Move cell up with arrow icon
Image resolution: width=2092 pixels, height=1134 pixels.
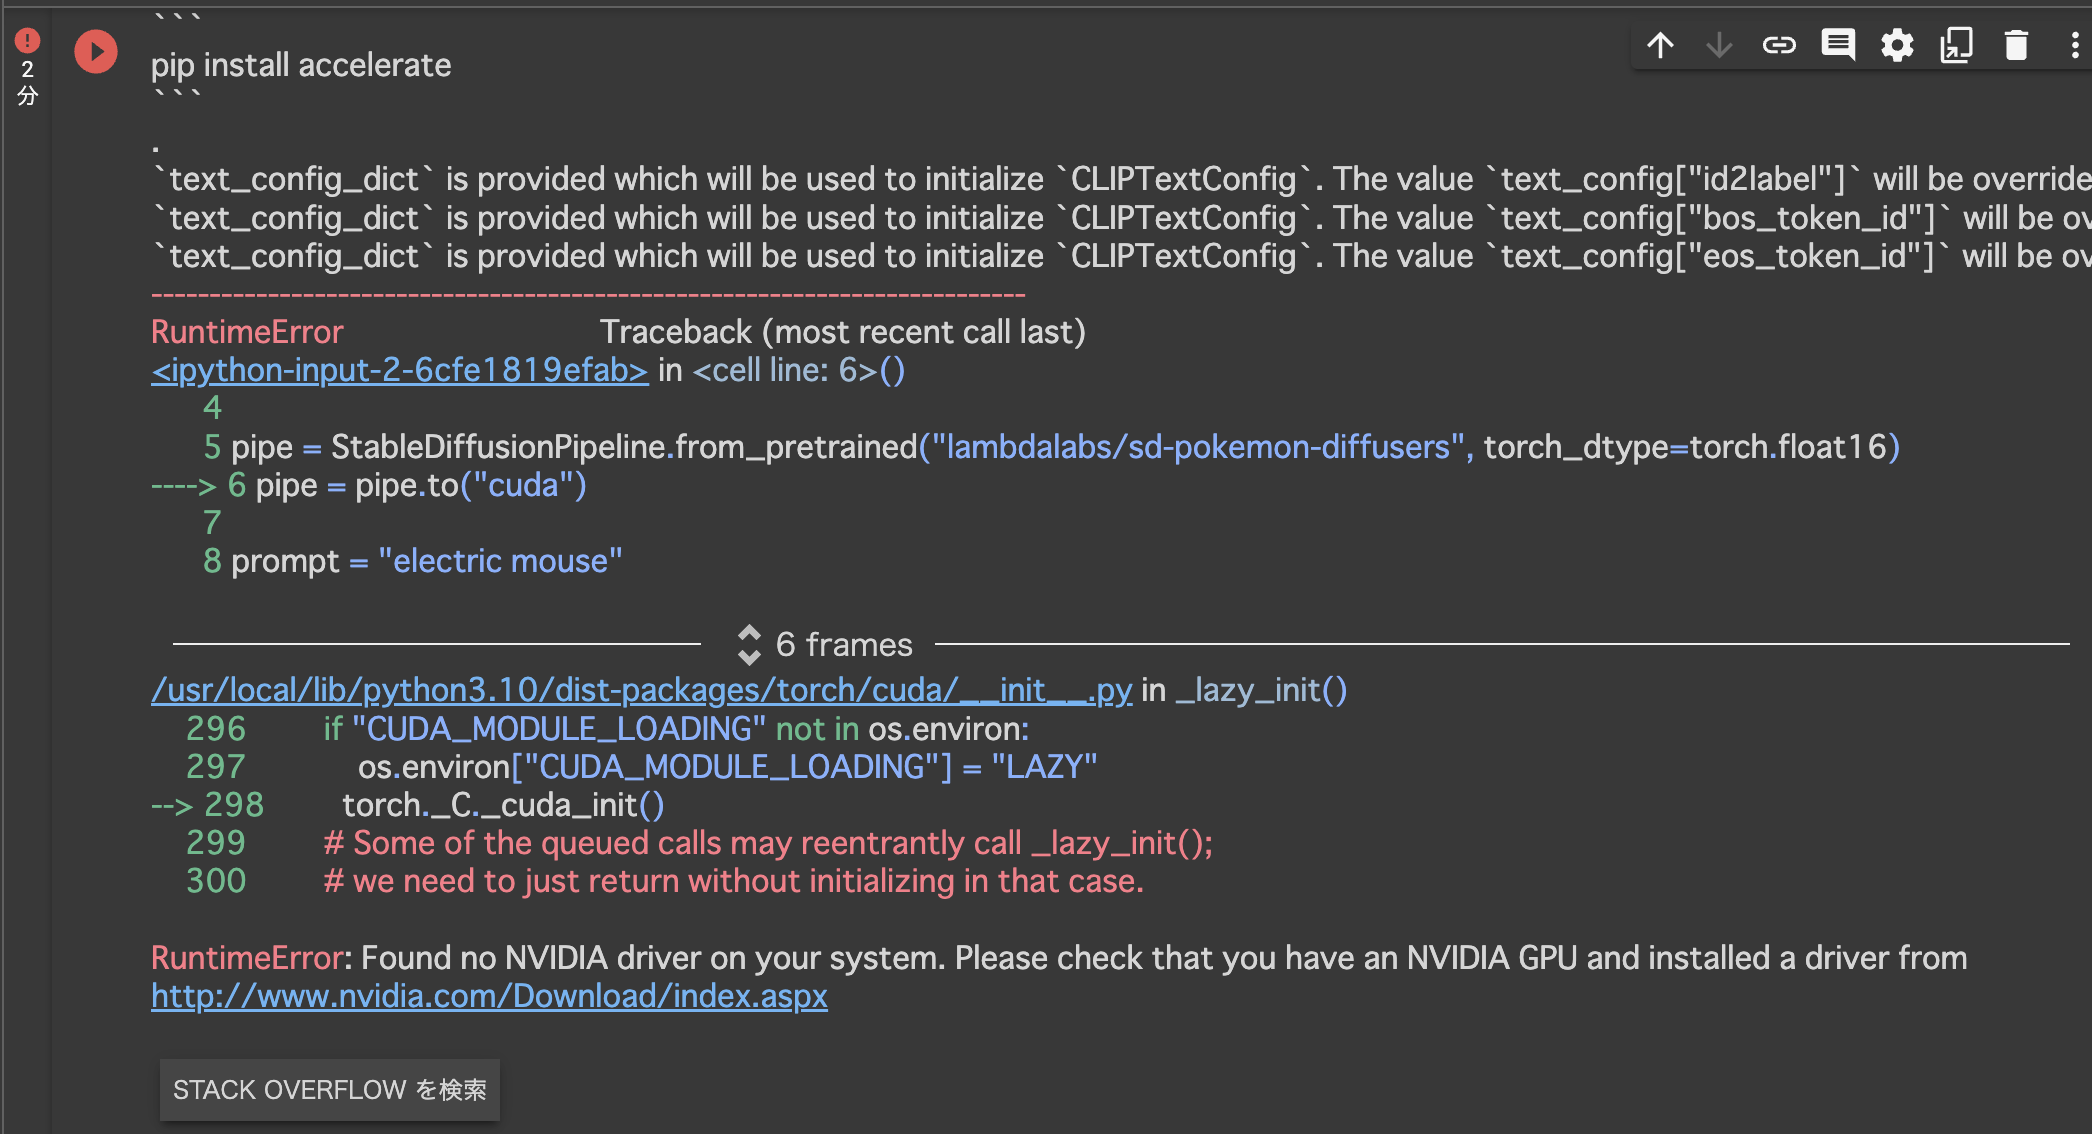(x=1660, y=45)
